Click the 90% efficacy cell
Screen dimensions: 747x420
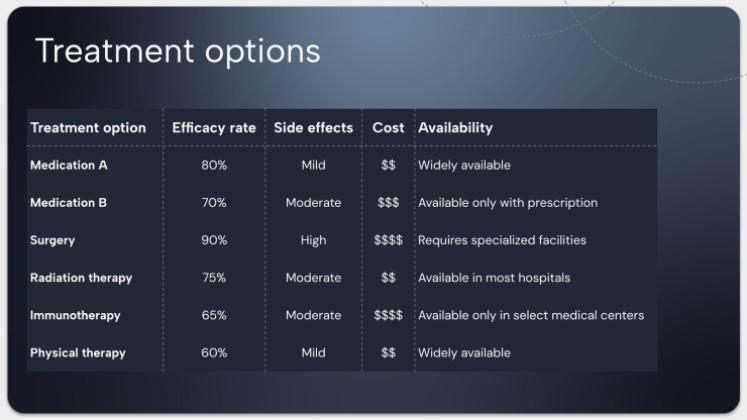click(214, 240)
